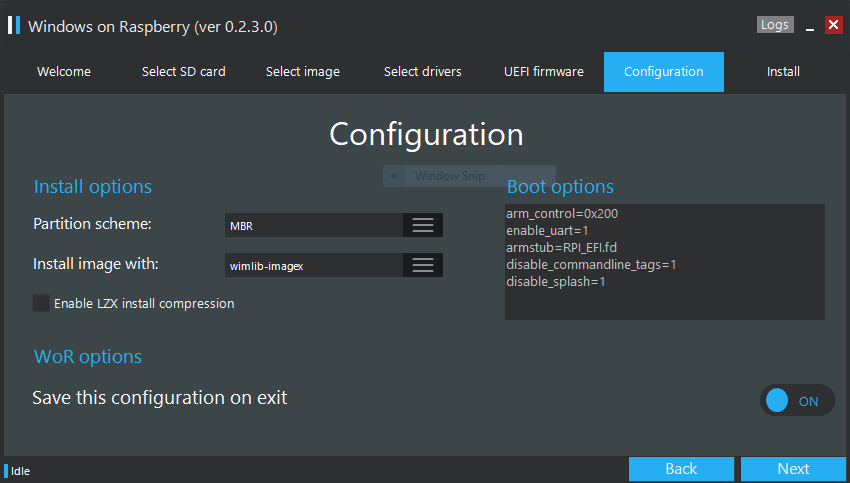Enable LZX install compression checkbox
This screenshot has width=850, height=483.
41,303
